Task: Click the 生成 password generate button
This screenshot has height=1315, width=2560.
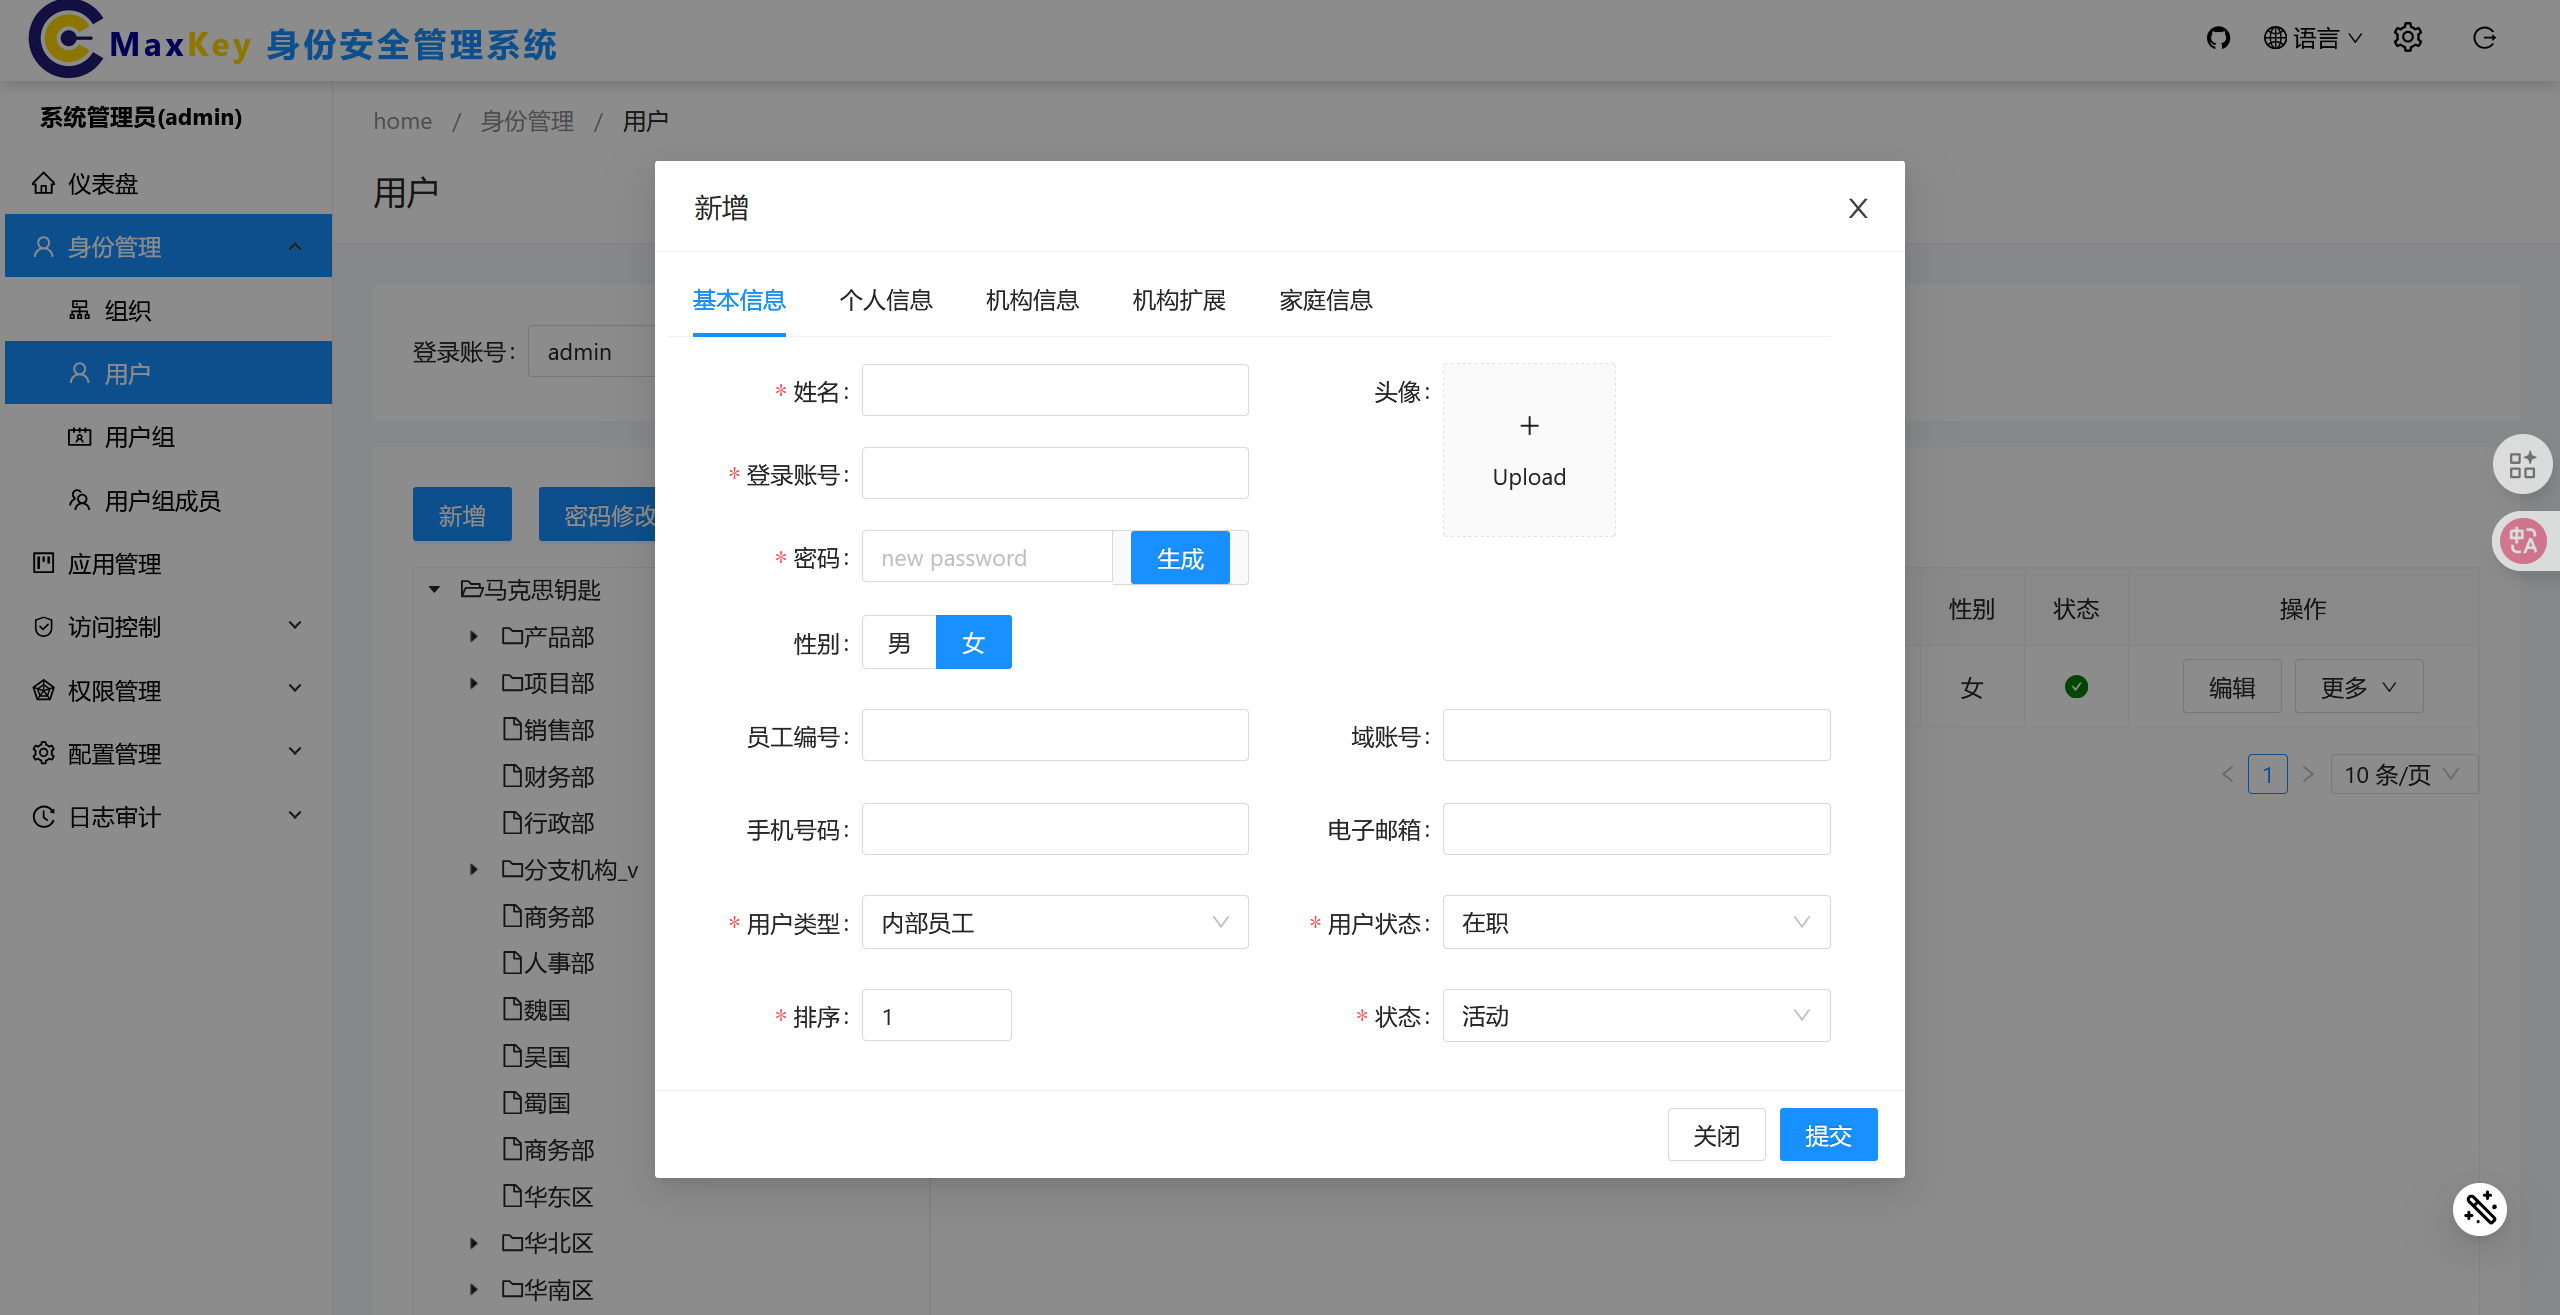Action: click(1180, 557)
